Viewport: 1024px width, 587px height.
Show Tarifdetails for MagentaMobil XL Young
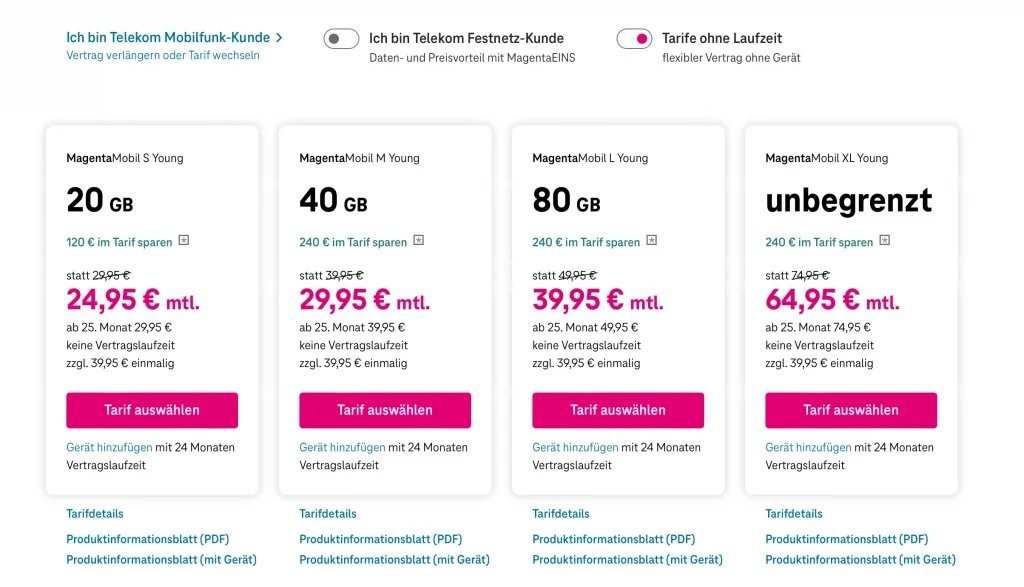coord(794,514)
